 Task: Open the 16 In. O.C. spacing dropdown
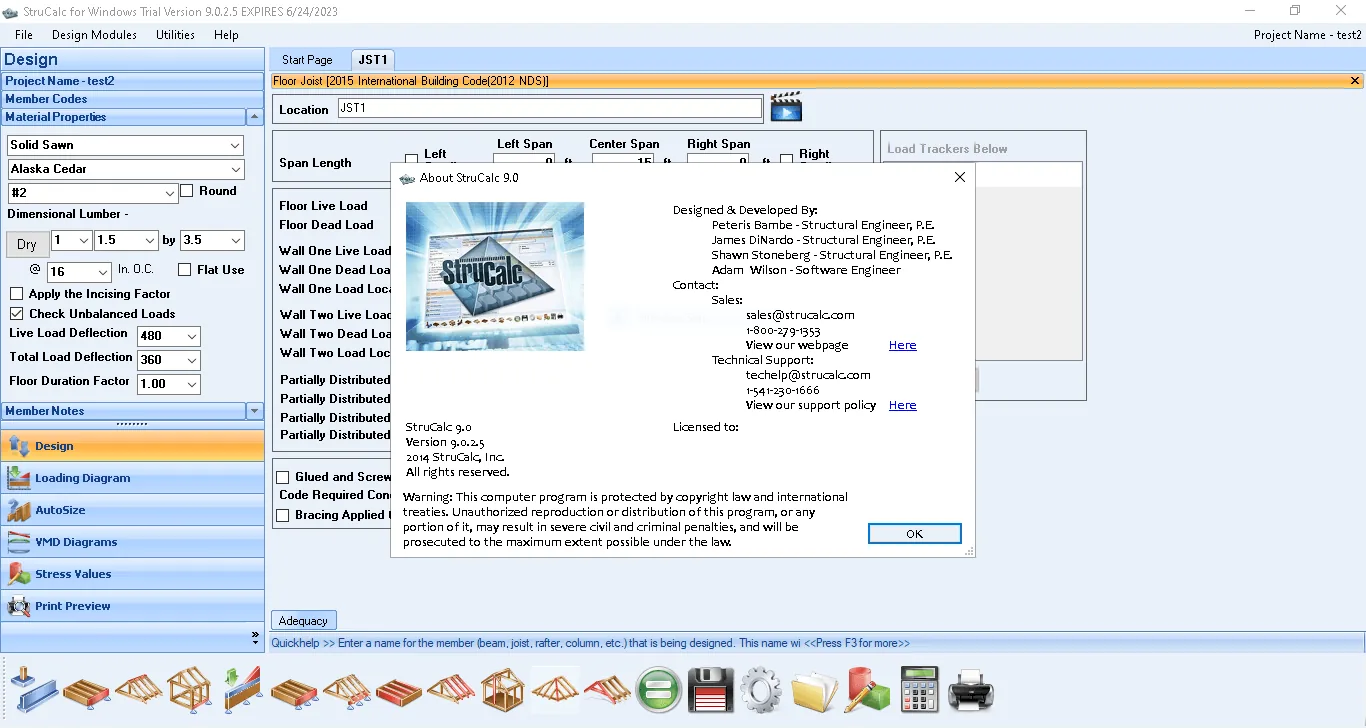[x=103, y=272]
